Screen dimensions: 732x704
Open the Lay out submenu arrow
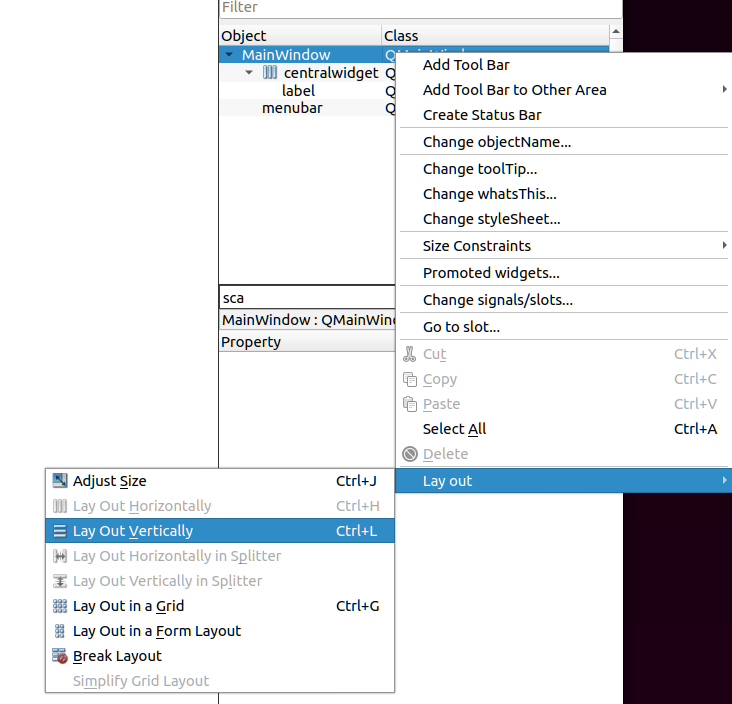click(724, 480)
